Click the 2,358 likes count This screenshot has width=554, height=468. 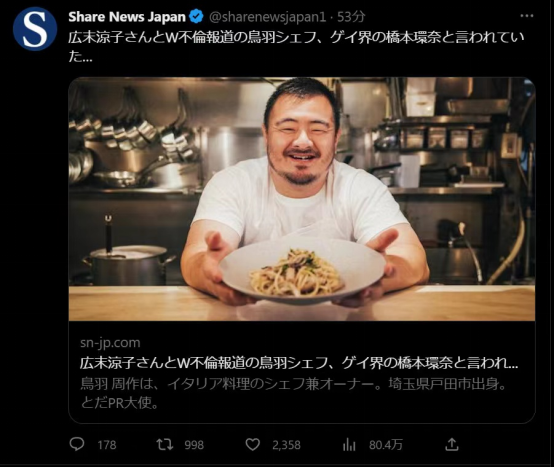(x=286, y=445)
